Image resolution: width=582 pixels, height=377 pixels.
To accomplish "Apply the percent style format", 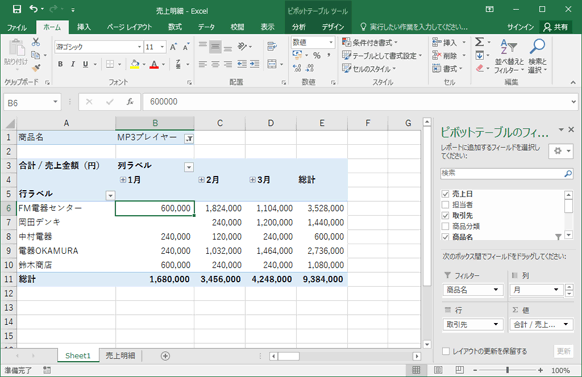I will [x=317, y=56].
